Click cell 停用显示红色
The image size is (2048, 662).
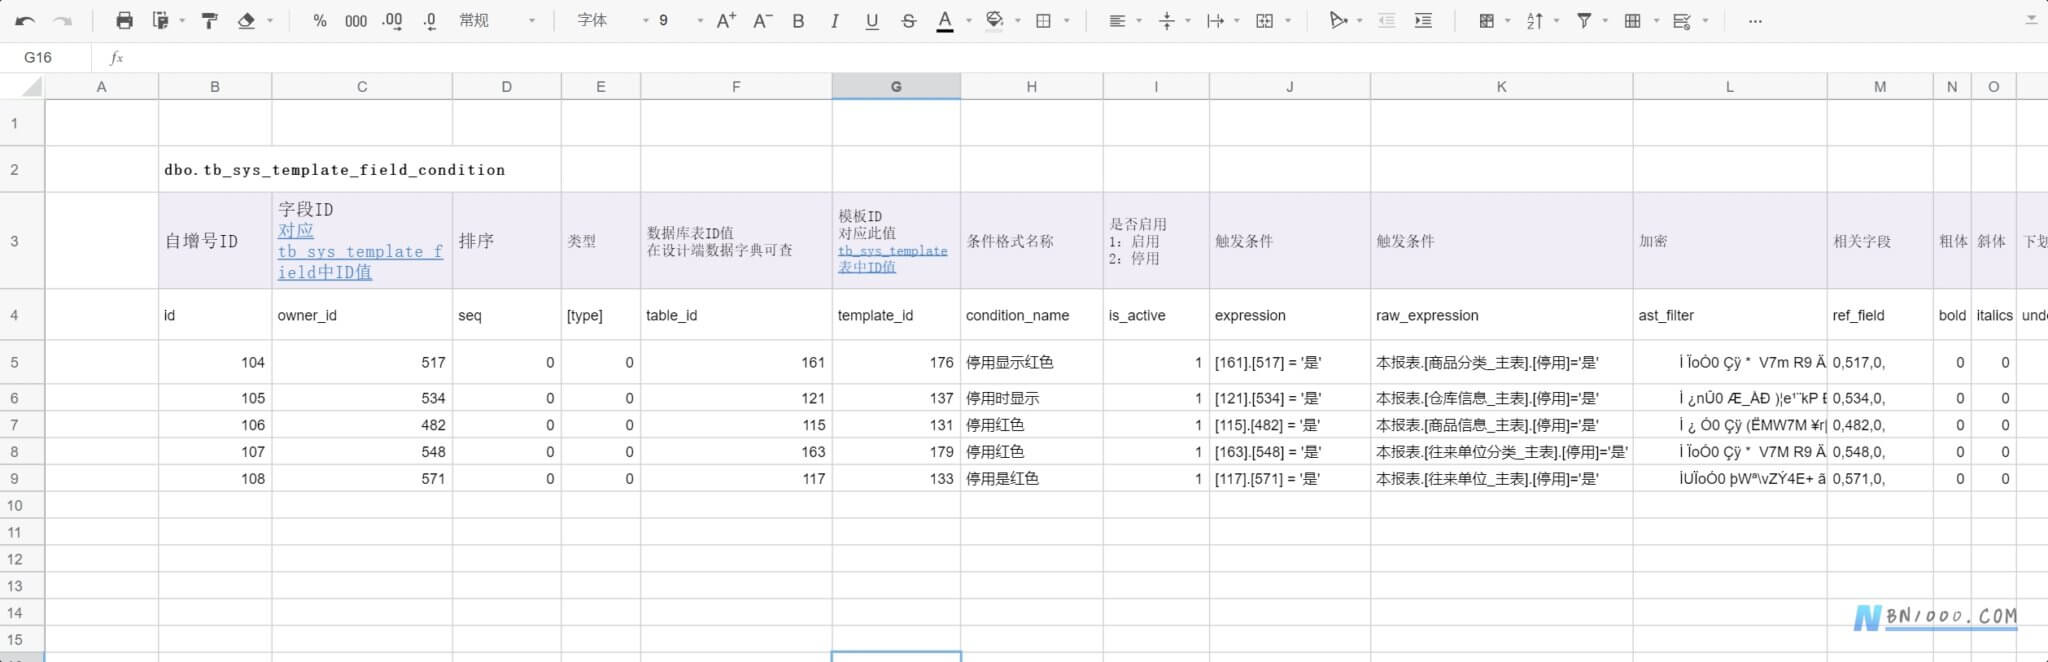click(x=1031, y=362)
